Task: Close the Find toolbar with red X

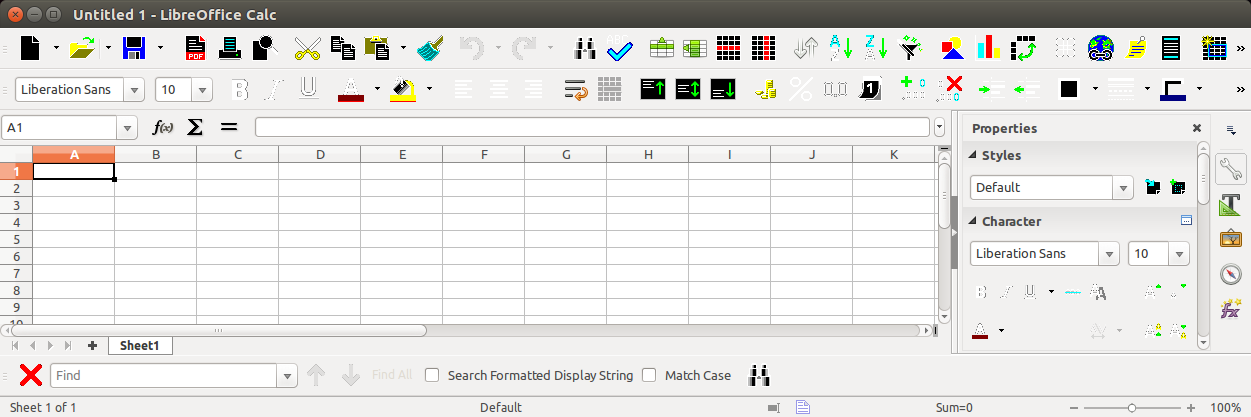Action: [31, 375]
